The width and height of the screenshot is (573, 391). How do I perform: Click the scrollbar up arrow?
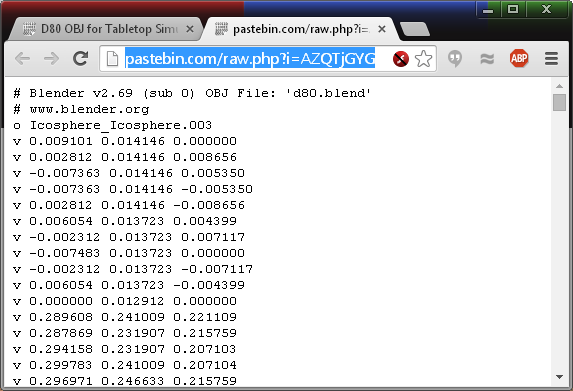coord(559,86)
